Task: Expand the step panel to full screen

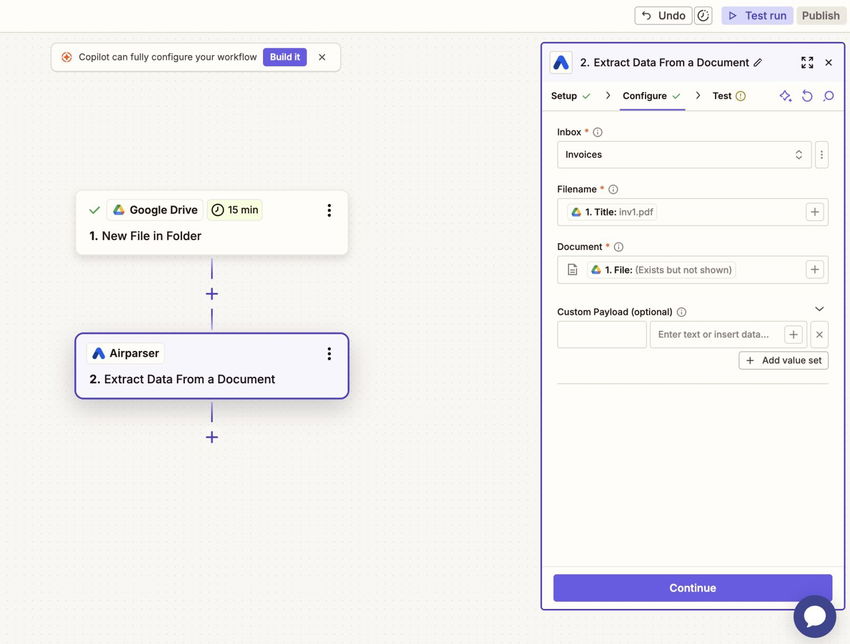Action: tap(807, 62)
